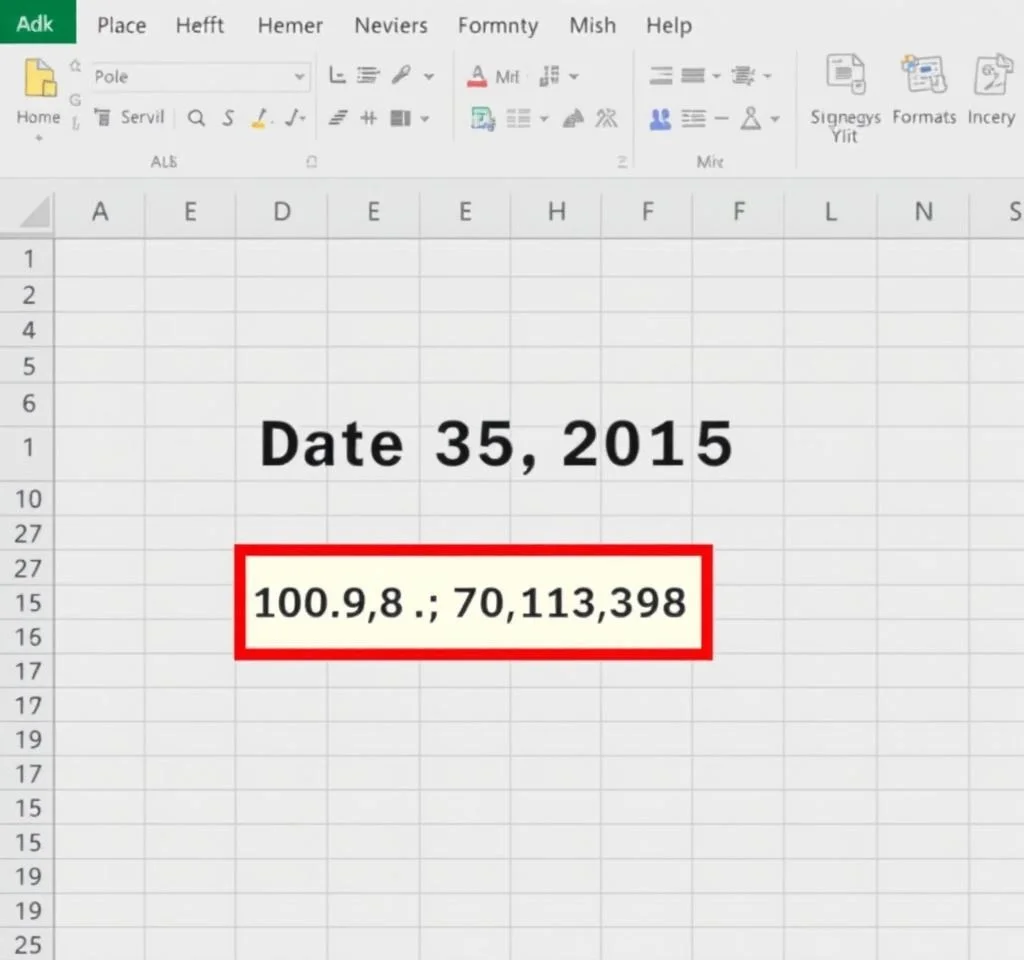Click the italic S style button
The image size is (1024, 960).
click(228, 118)
